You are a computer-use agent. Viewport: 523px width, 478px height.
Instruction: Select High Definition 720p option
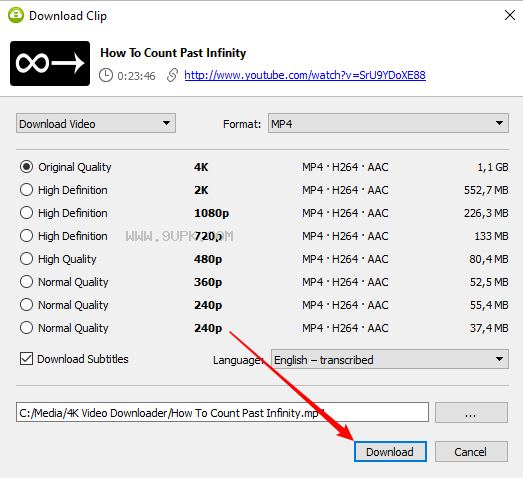(26, 236)
